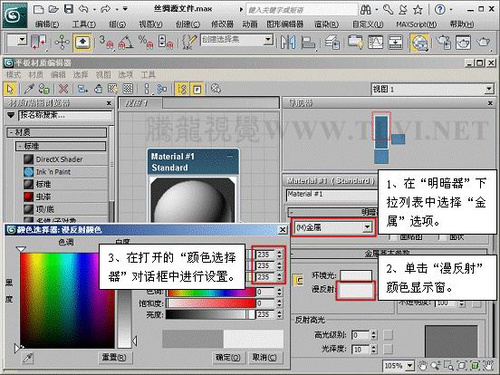Toggle the Percent Snap icon
The image size is (500, 375).
pyautogui.click(x=146, y=42)
